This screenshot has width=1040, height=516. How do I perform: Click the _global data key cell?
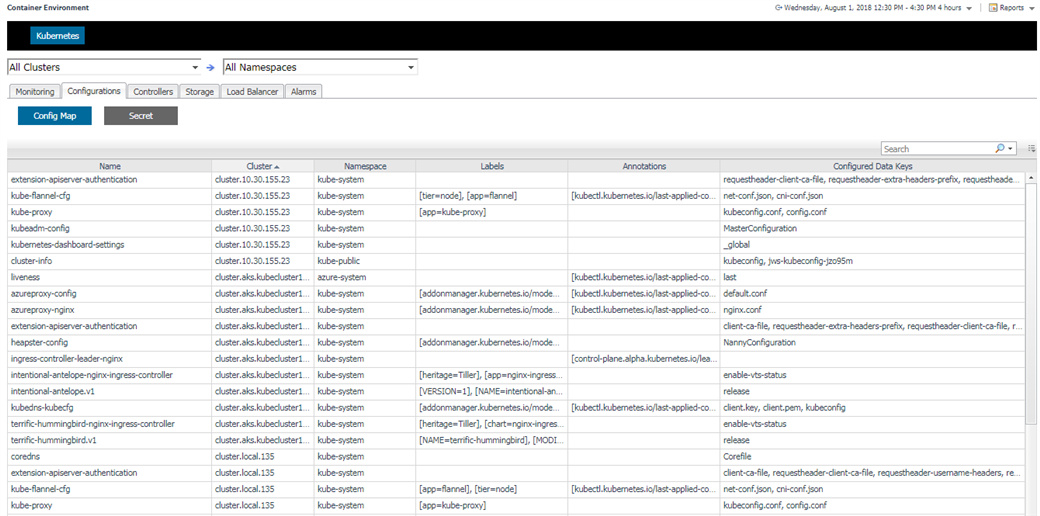coord(872,245)
